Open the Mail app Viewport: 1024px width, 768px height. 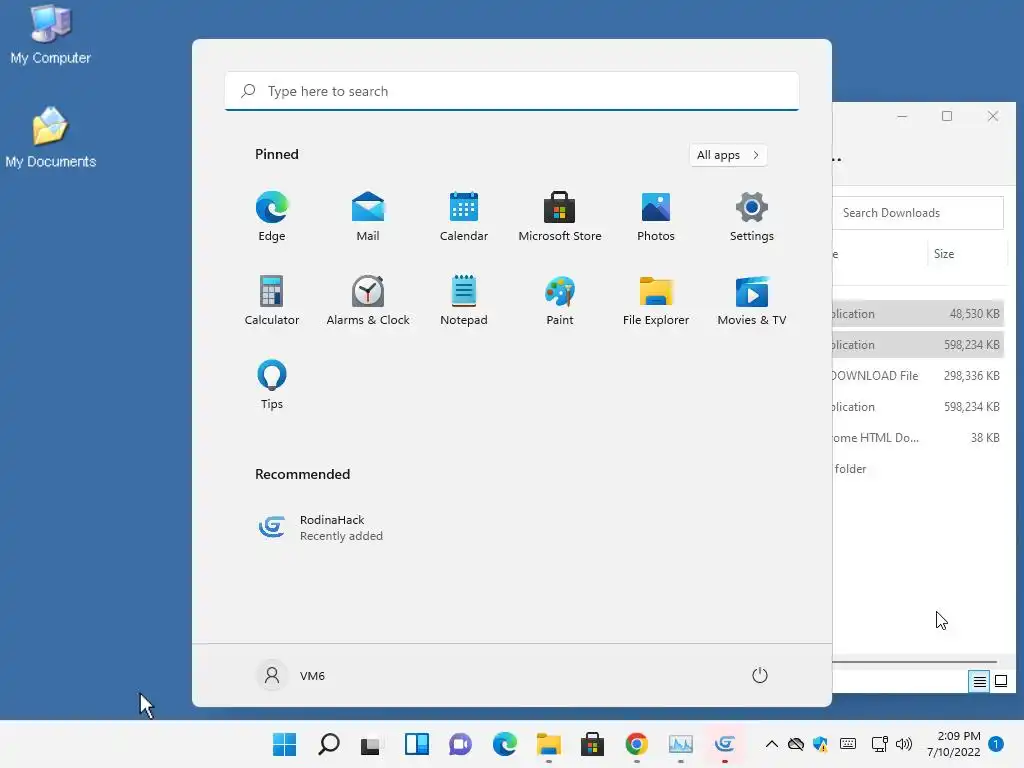click(368, 217)
